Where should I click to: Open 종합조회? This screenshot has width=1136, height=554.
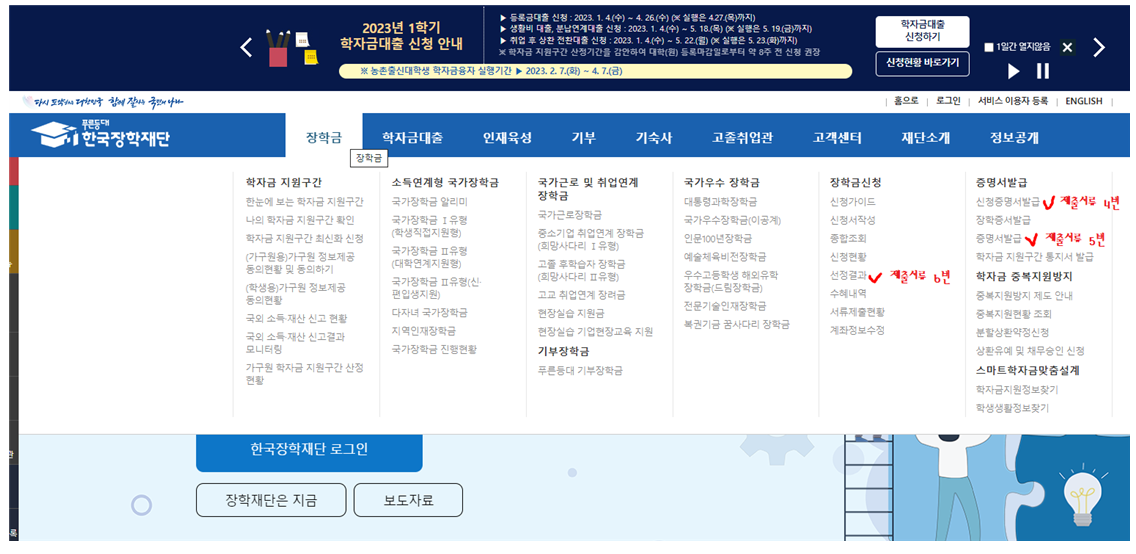tap(848, 238)
